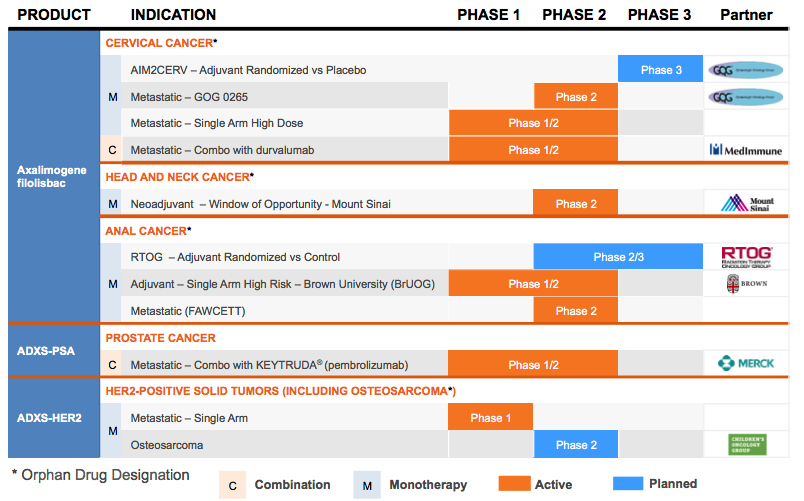Click the PHASE 1 column header

click(489, 15)
